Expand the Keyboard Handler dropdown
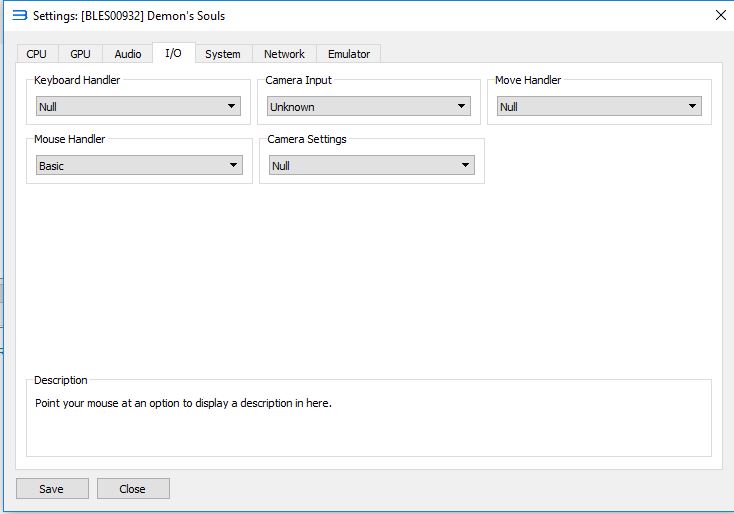Viewport: 734px width, 514px height. (138, 106)
